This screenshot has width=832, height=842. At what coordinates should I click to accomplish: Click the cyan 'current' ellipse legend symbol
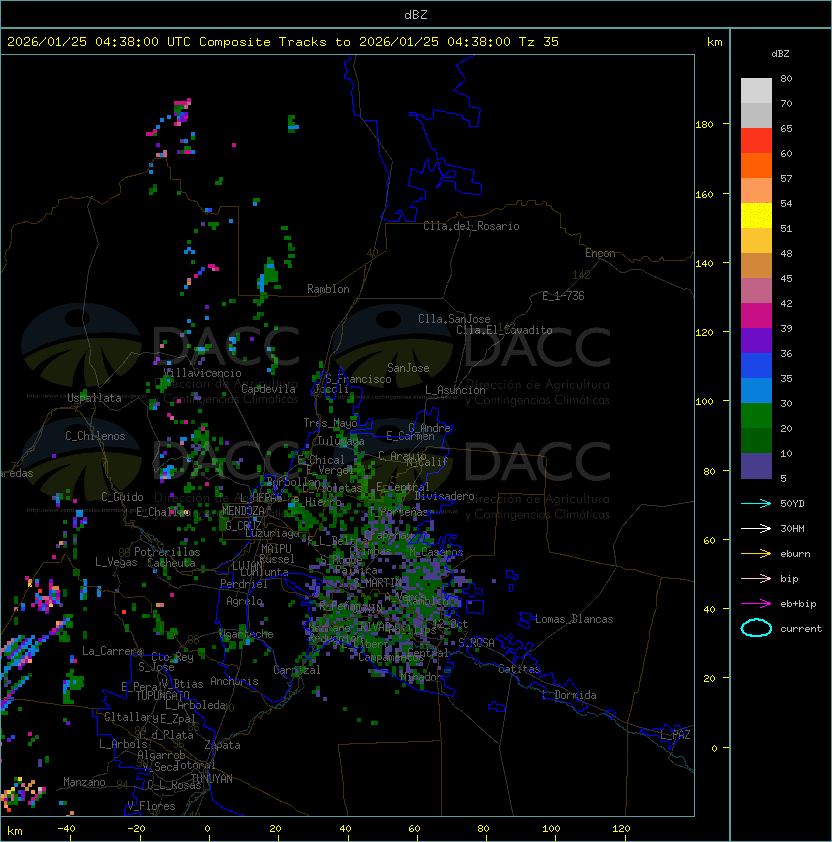point(756,628)
